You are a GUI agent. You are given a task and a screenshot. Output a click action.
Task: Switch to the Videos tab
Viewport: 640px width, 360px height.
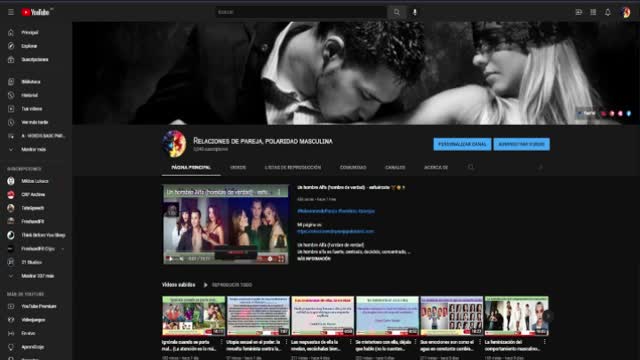pos(238,167)
